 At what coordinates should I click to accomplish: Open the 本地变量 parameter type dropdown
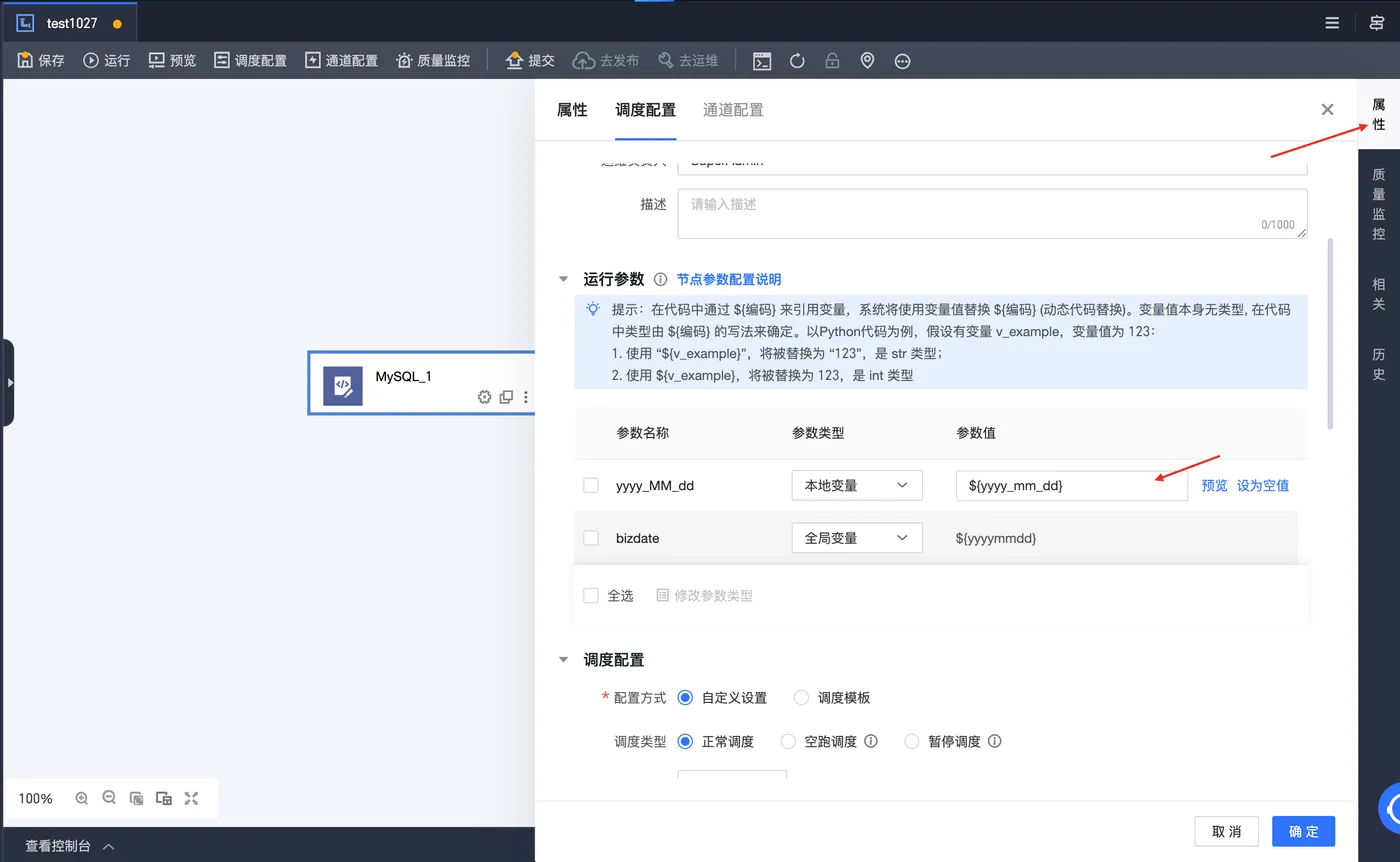click(x=857, y=485)
